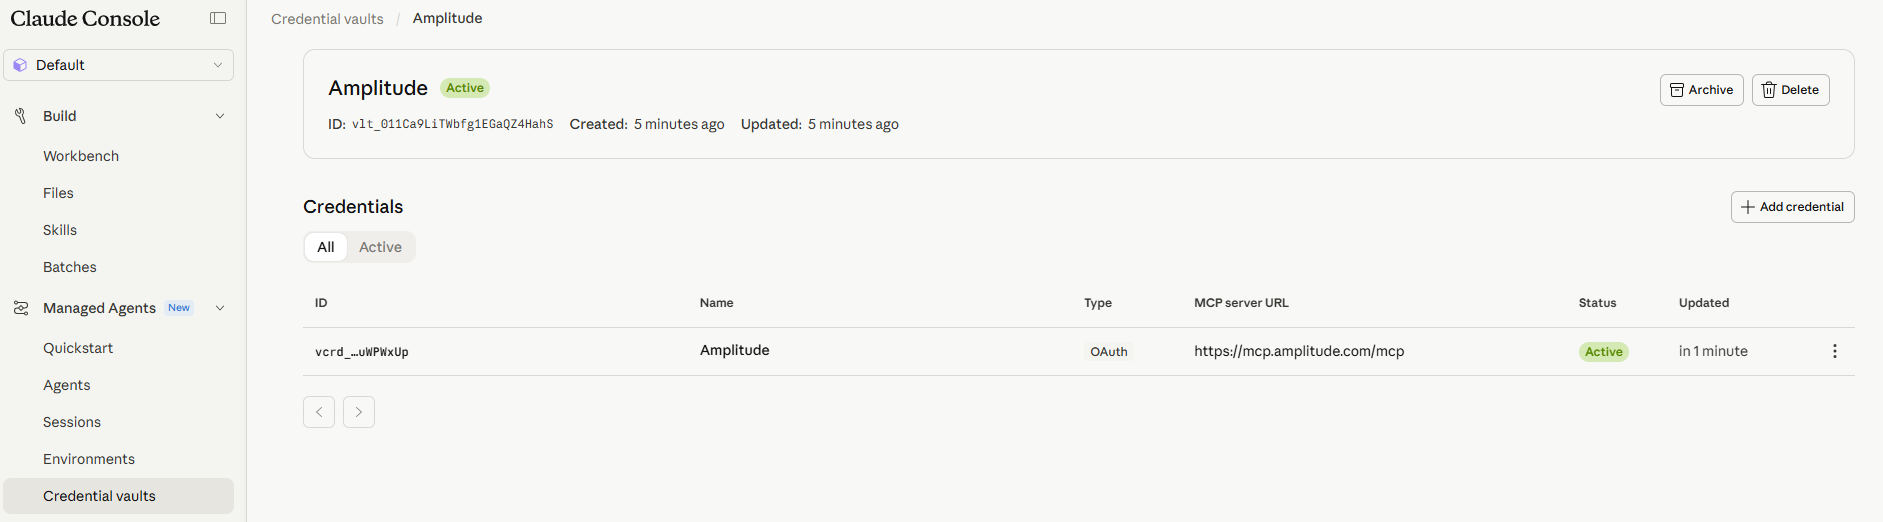Screen dimensions: 1883x522
Task: Click the Name column header
Action: pyautogui.click(x=716, y=303)
